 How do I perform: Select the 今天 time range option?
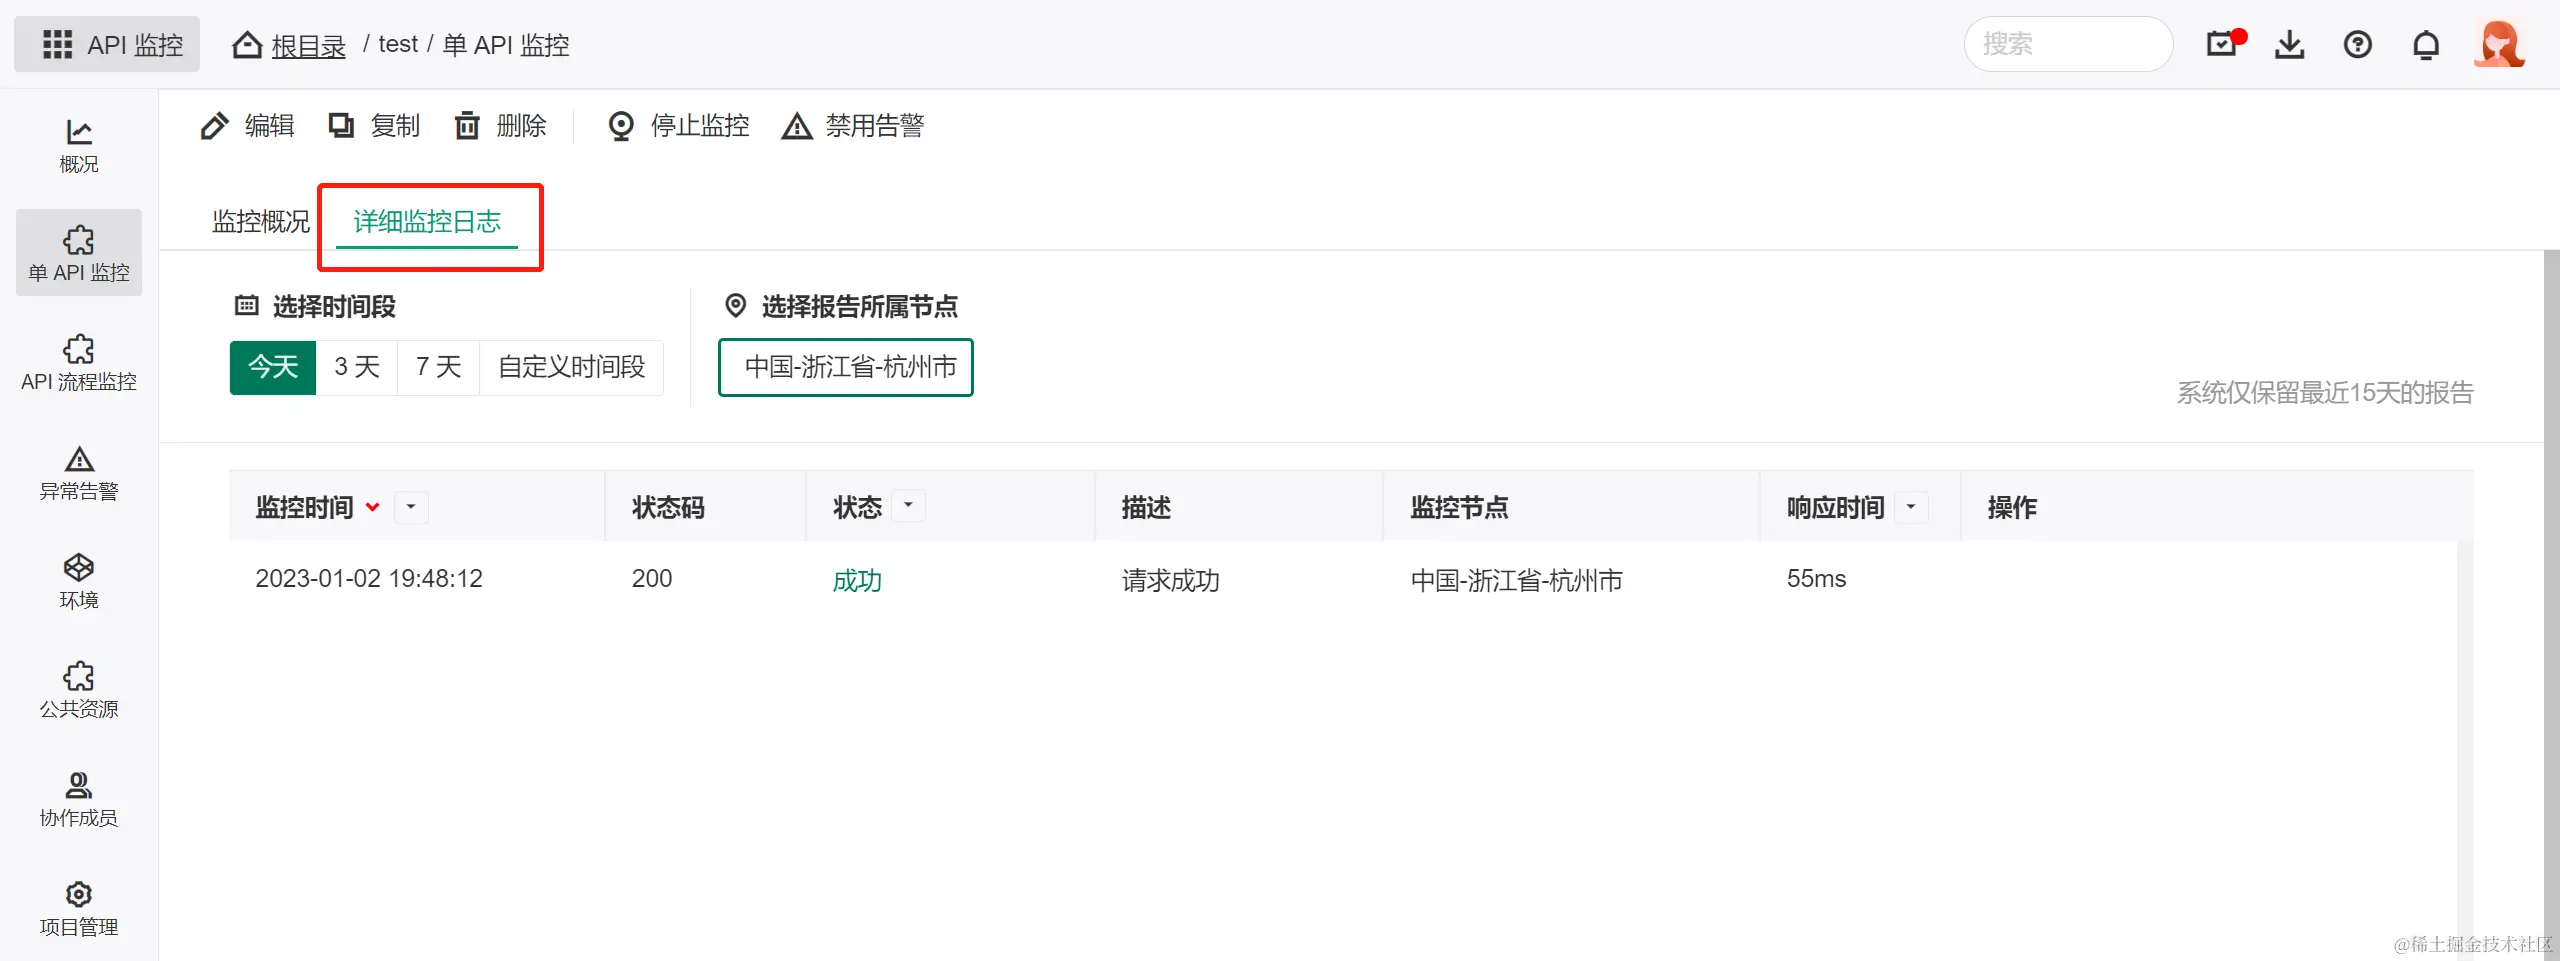point(273,367)
